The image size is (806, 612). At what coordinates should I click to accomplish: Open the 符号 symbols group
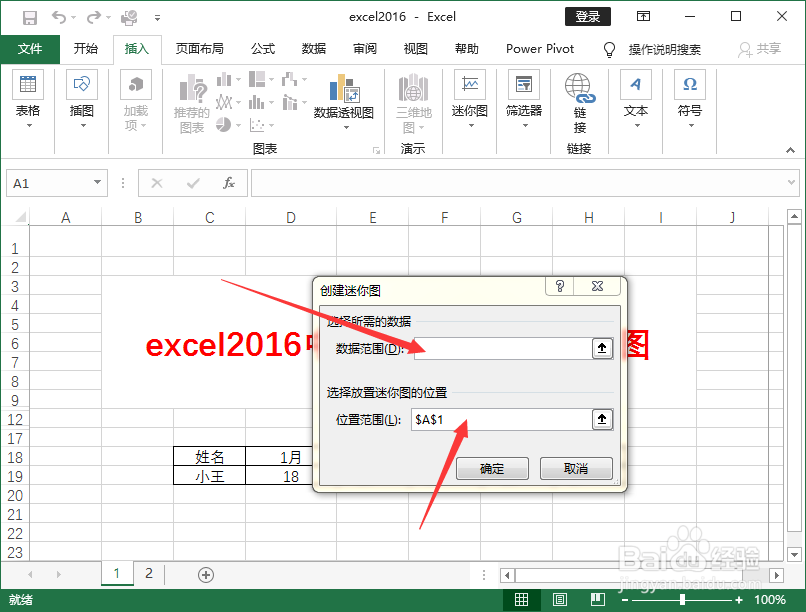pos(690,99)
